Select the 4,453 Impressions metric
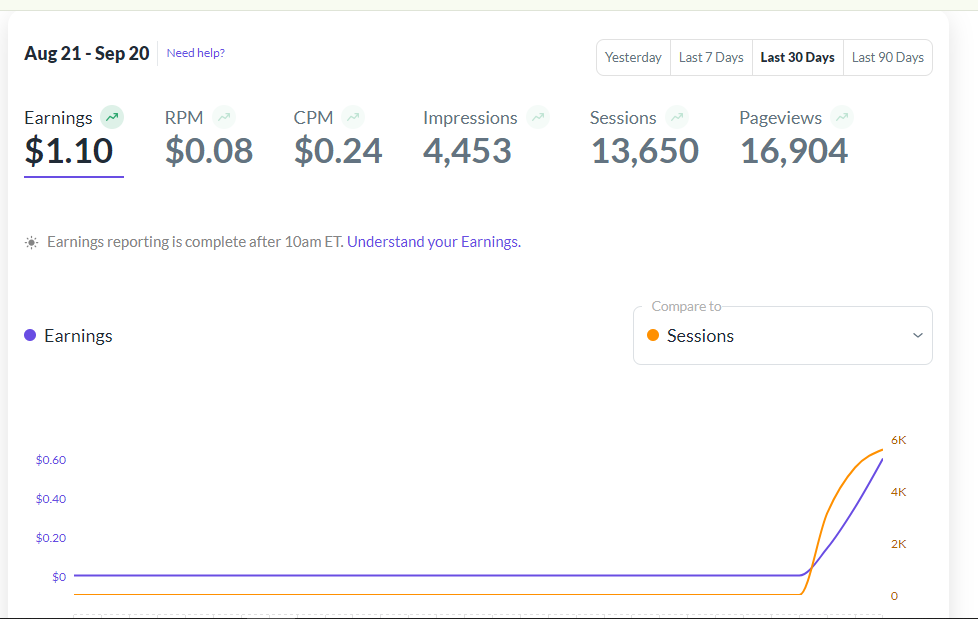Viewport: 978px width, 619px height. (x=467, y=151)
